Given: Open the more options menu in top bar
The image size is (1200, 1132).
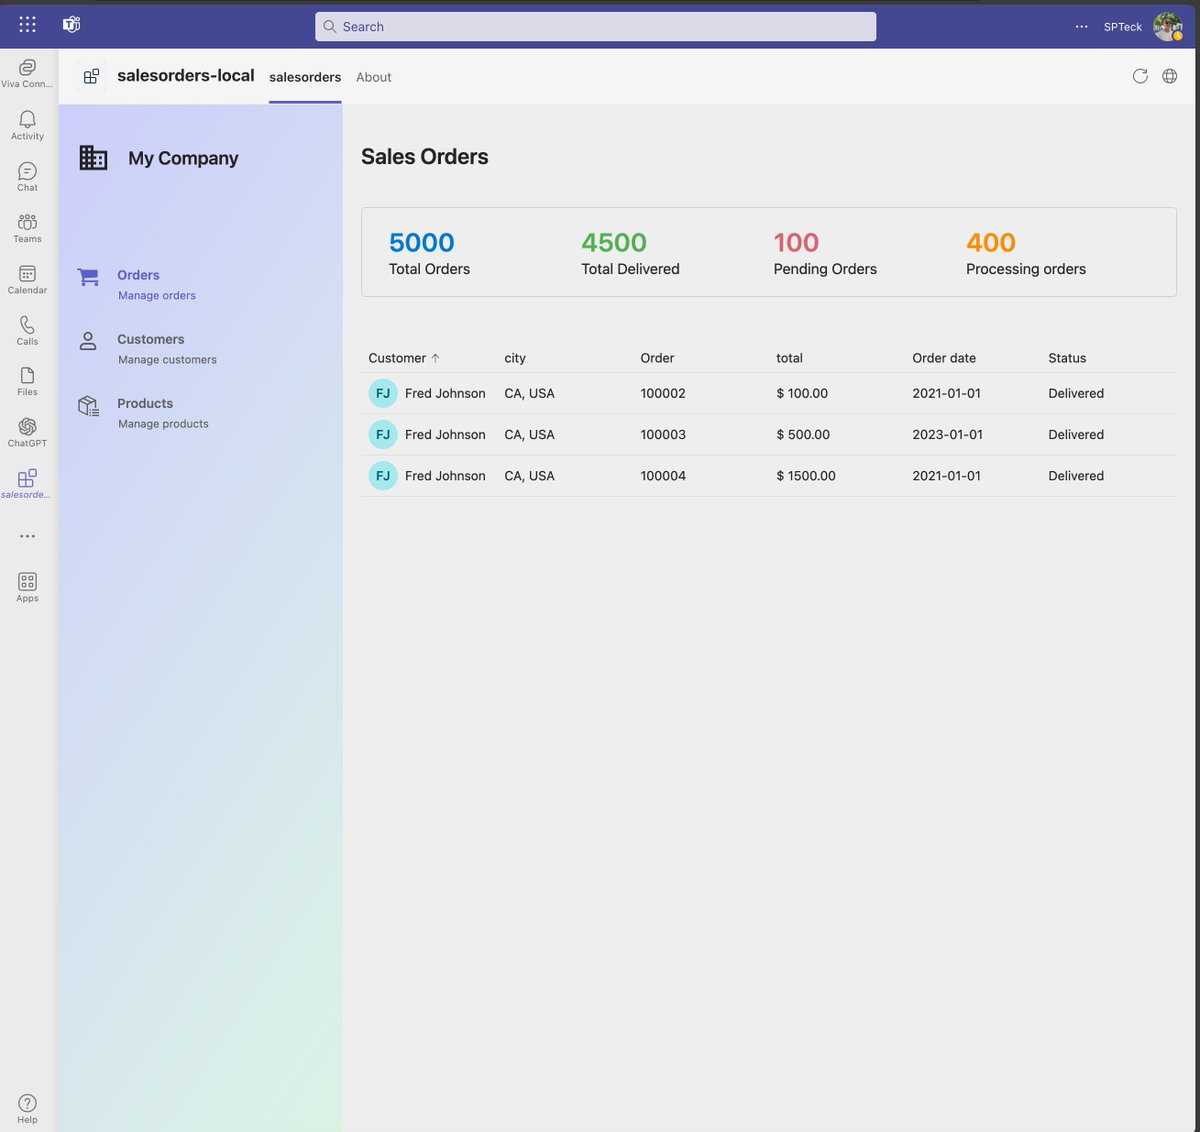Looking at the screenshot, I should (1081, 27).
